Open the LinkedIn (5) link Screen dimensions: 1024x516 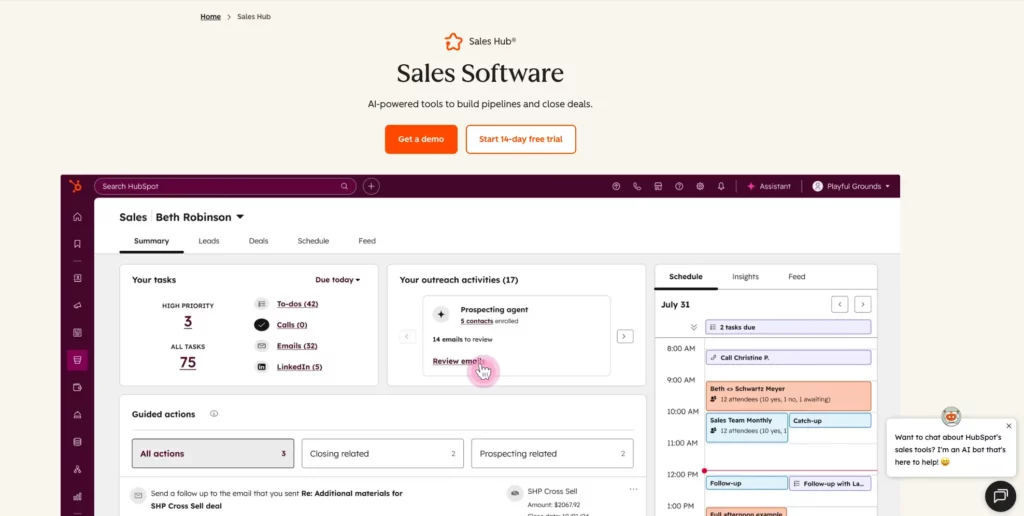pos(299,367)
